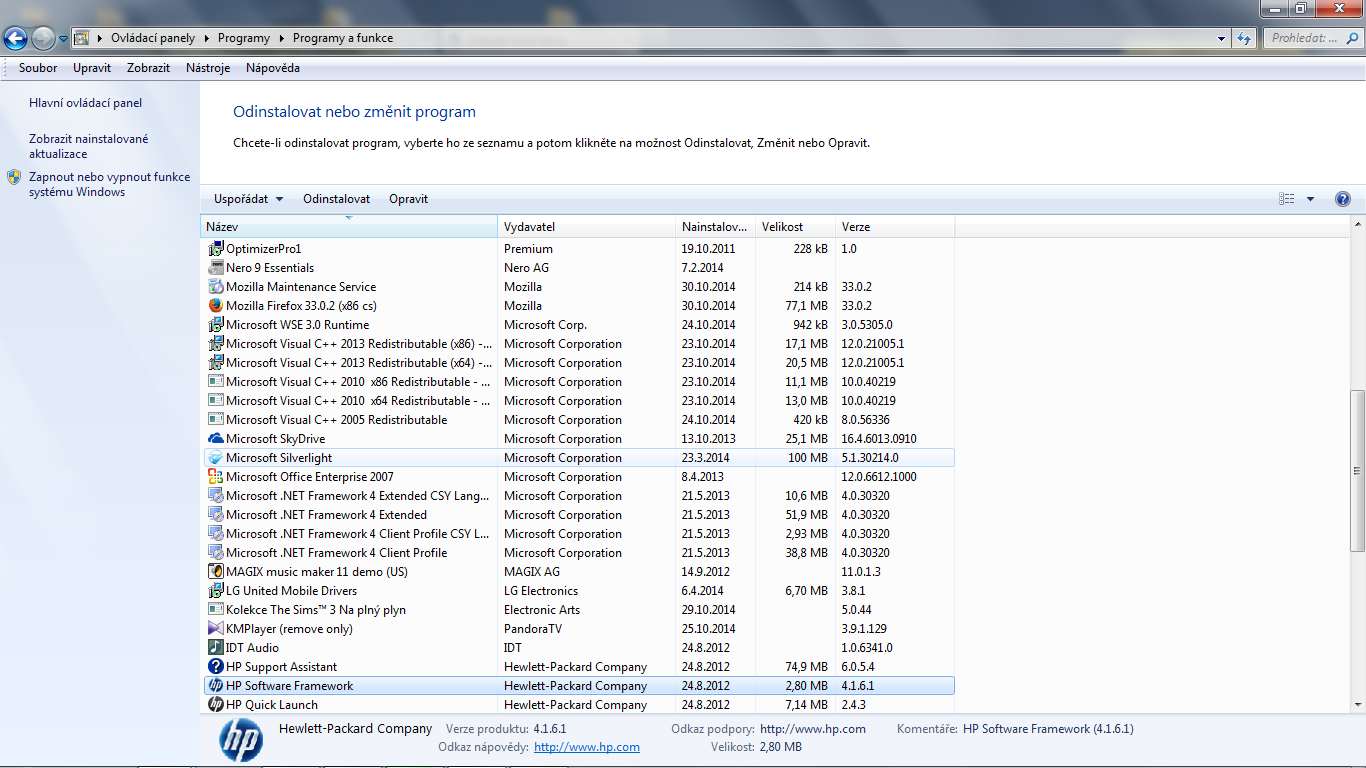Screen dimensions: 1366x768
Task: Open the Upravit menu
Action: (92, 68)
